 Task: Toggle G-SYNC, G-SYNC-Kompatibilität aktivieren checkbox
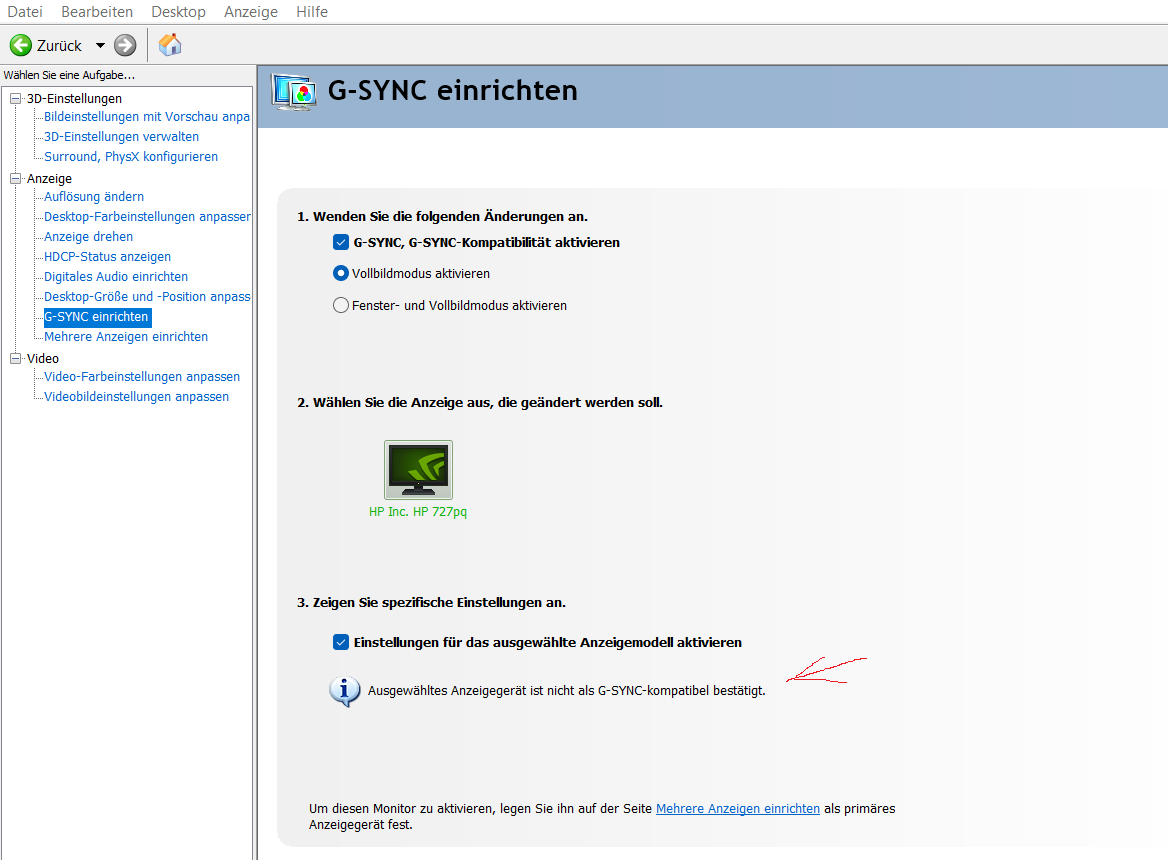pos(341,242)
